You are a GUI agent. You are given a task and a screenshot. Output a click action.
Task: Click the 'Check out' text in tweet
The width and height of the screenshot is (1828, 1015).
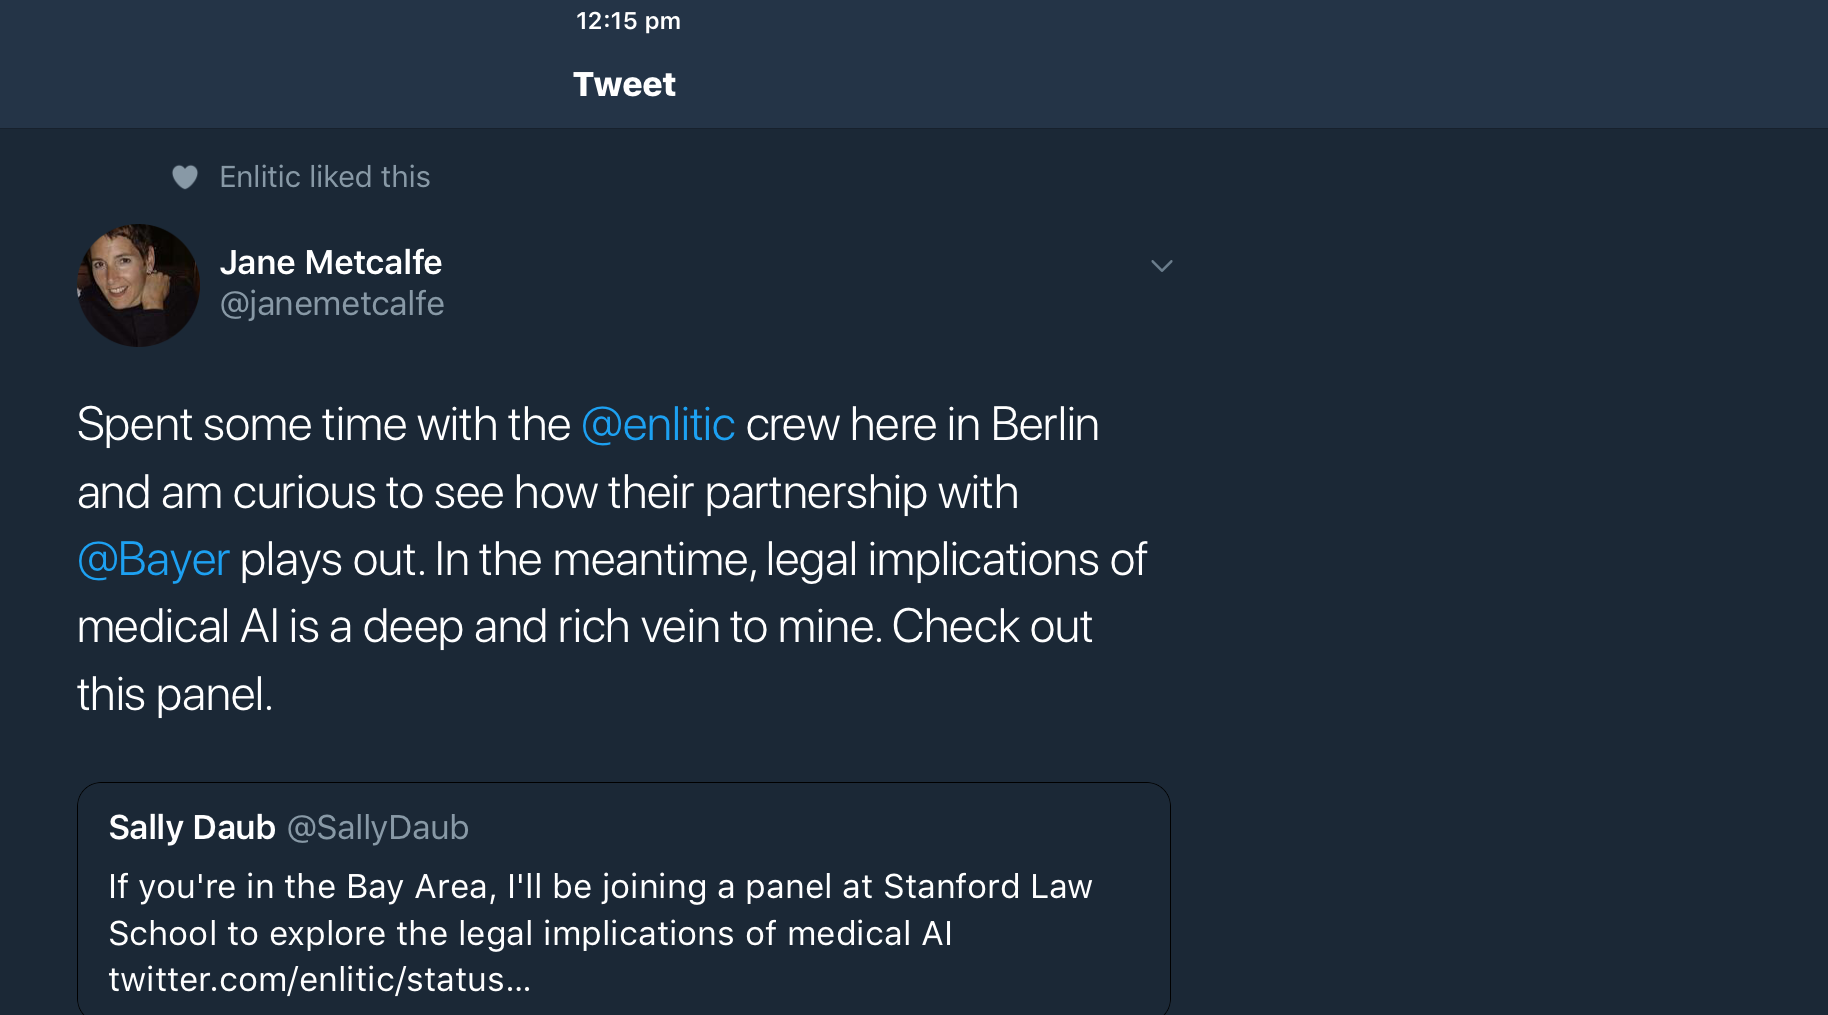(992, 627)
